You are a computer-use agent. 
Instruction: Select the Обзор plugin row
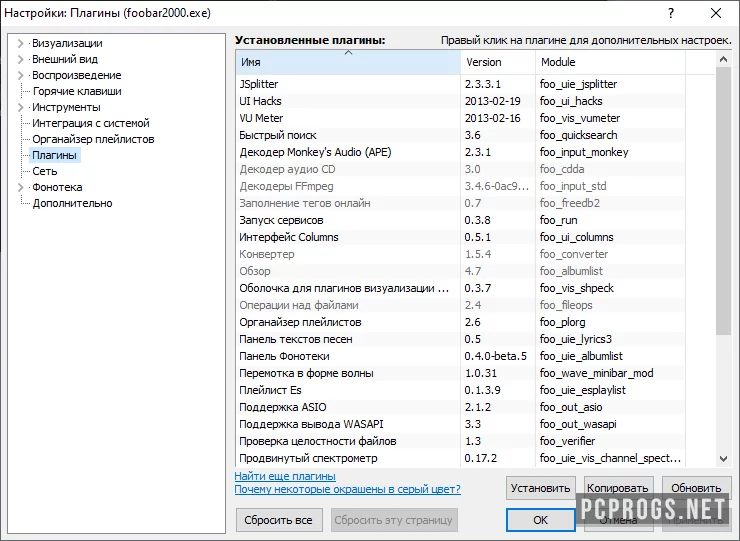(x=460, y=271)
